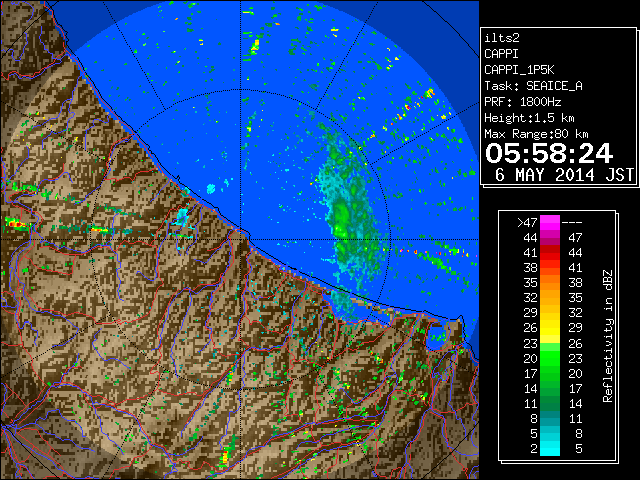Screen dimensions: 640x480
Task: Select the 'Task: SEAICE_A' line
Action: 533,86
